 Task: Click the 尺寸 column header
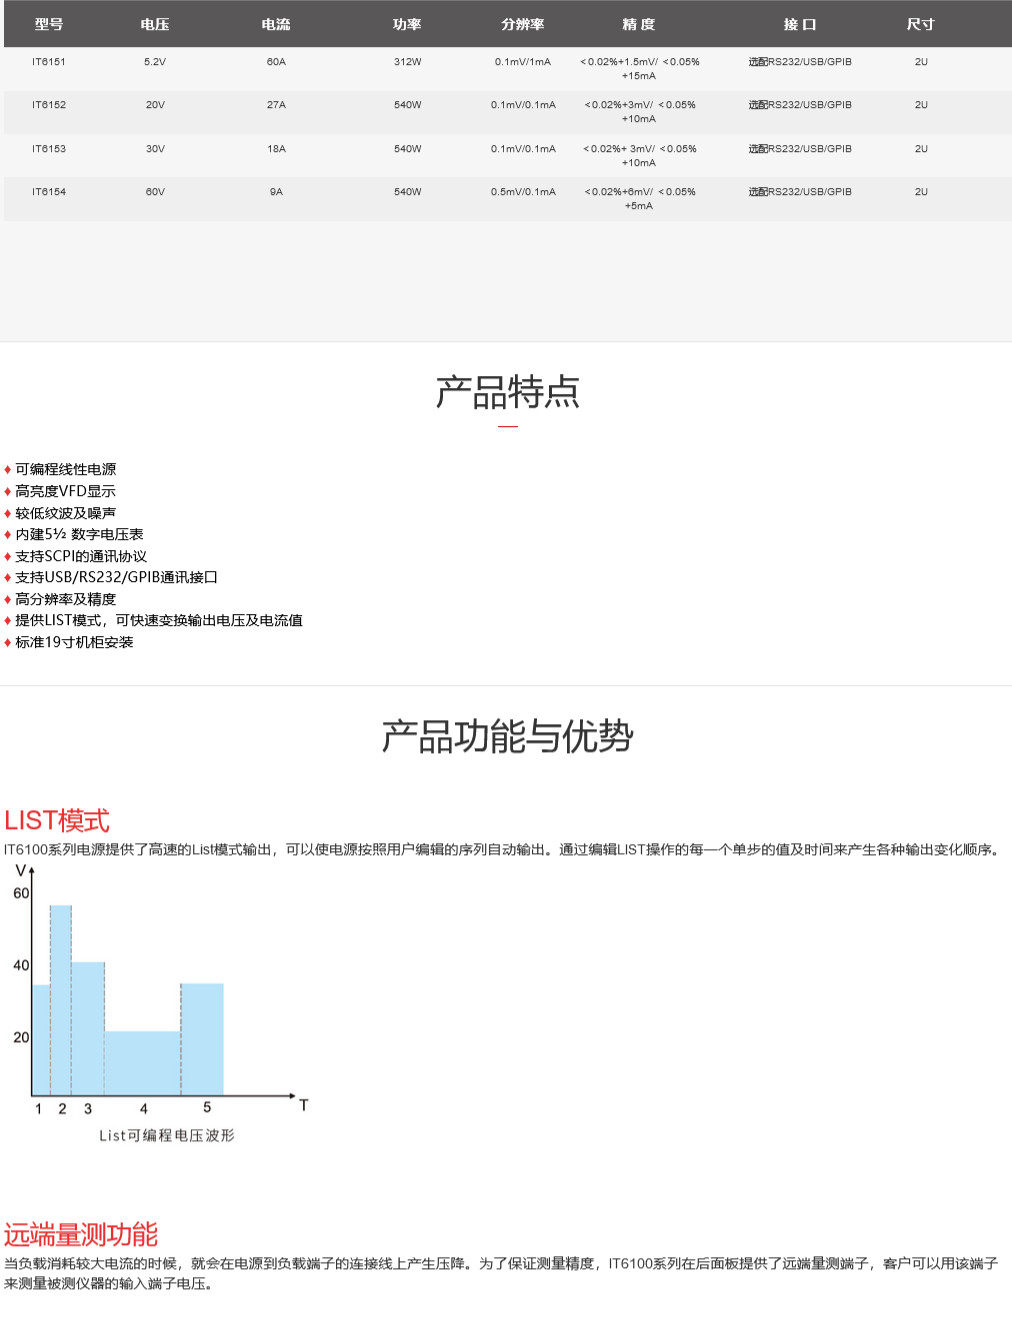click(920, 24)
